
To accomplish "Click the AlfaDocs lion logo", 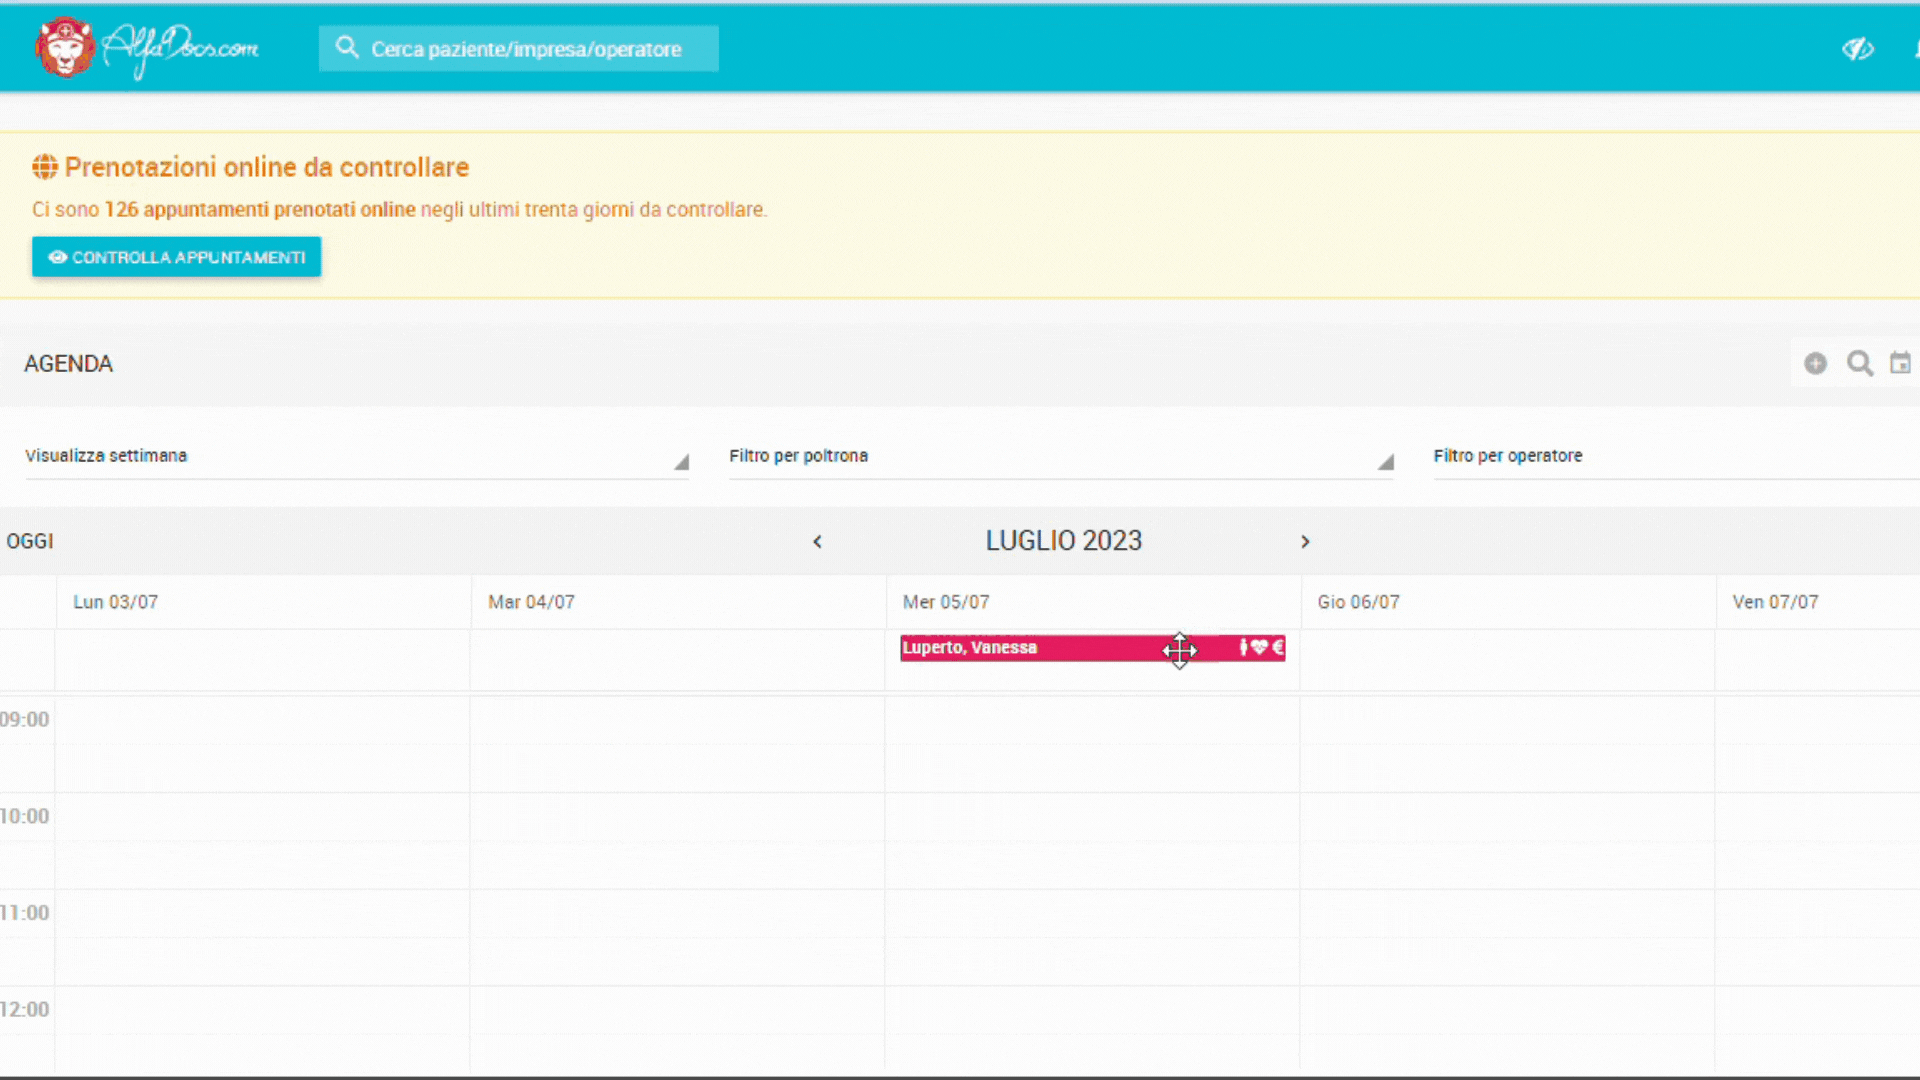I will pyautogui.click(x=65, y=47).
